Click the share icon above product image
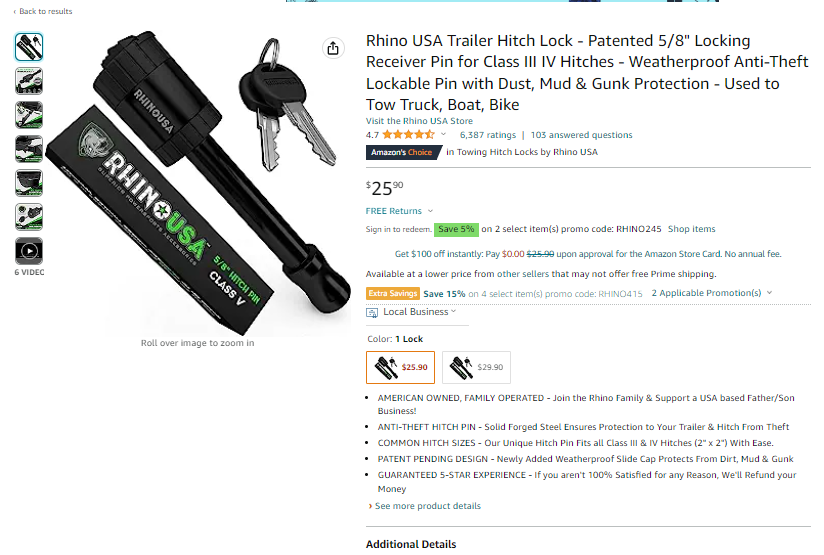The image size is (824, 555). [x=333, y=48]
